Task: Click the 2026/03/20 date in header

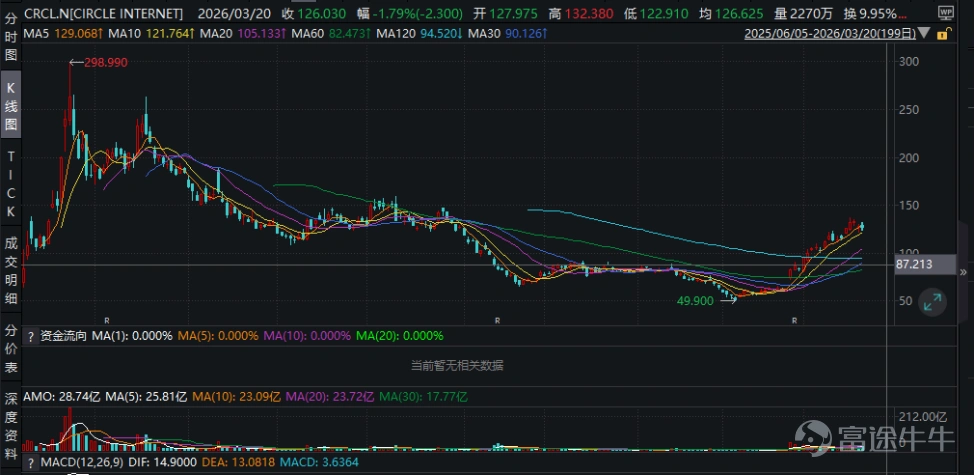Action: coord(236,13)
